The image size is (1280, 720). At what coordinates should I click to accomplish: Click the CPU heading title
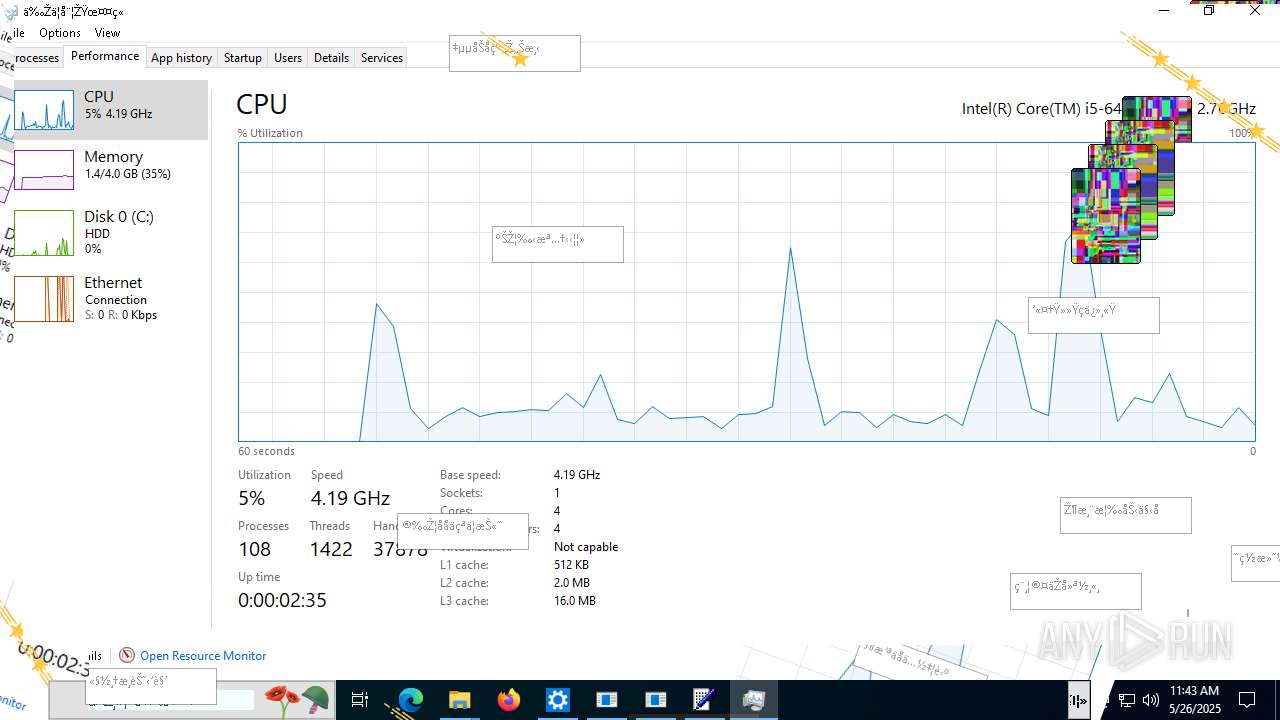[262, 104]
